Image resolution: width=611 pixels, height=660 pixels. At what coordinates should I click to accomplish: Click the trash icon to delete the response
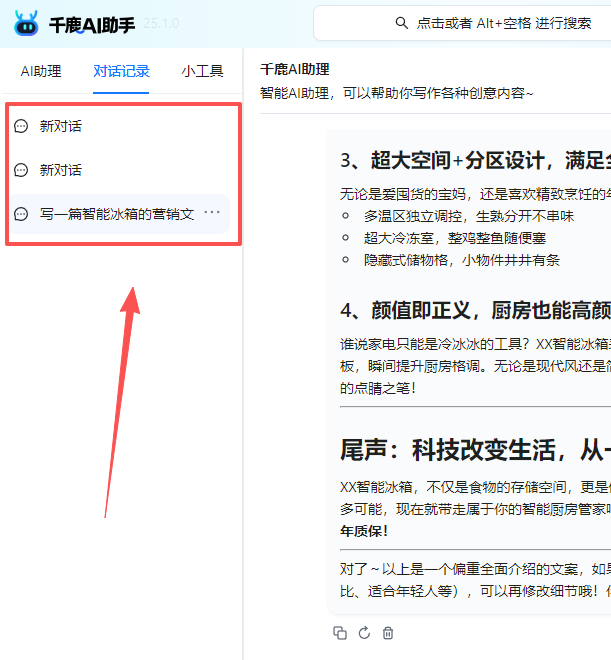(389, 633)
